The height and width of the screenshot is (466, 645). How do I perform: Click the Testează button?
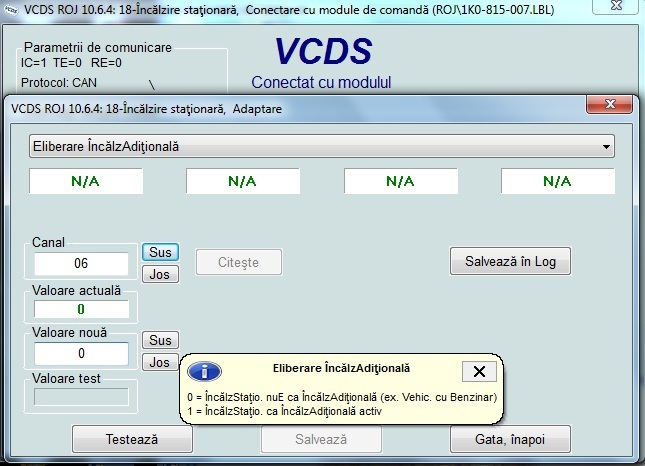[132, 439]
